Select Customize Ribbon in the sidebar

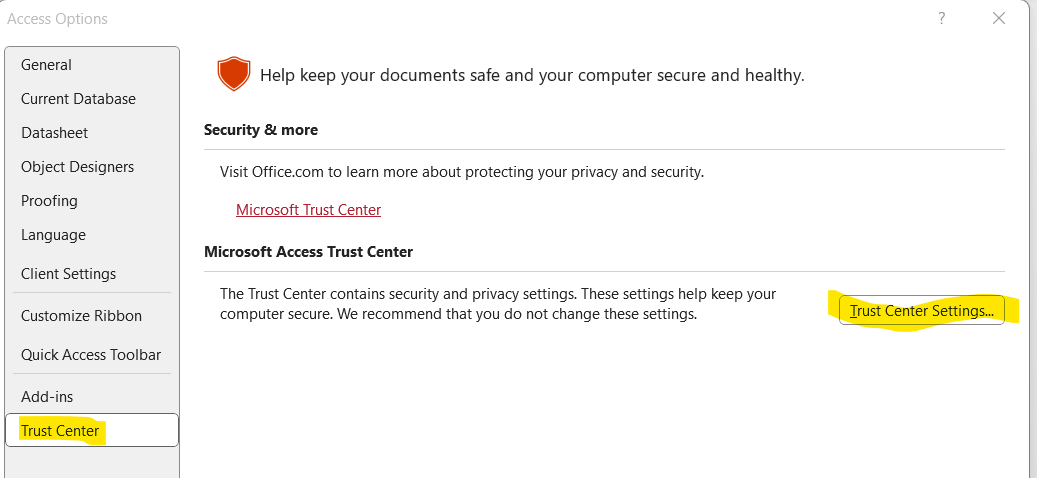pyautogui.click(x=81, y=316)
